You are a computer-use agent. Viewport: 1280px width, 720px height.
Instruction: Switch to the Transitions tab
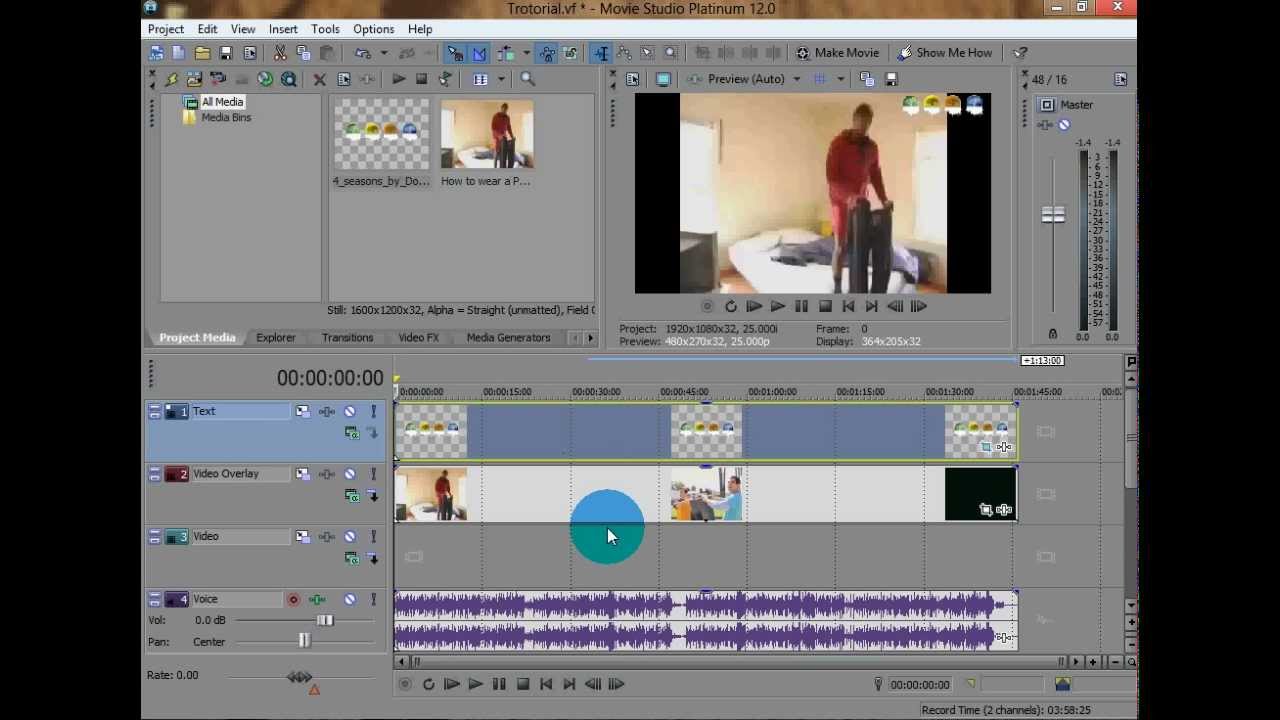[347, 338]
